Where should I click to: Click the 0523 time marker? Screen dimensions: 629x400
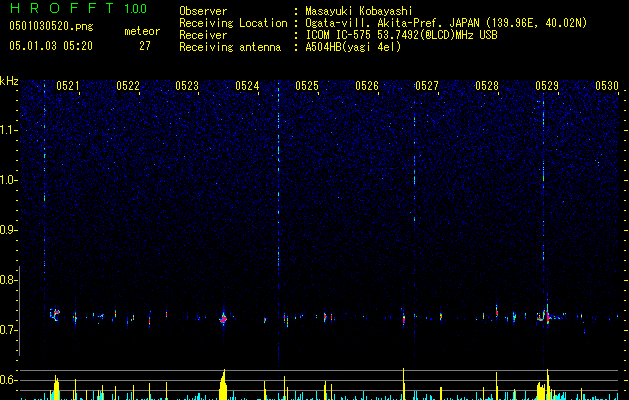pos(187,86)
